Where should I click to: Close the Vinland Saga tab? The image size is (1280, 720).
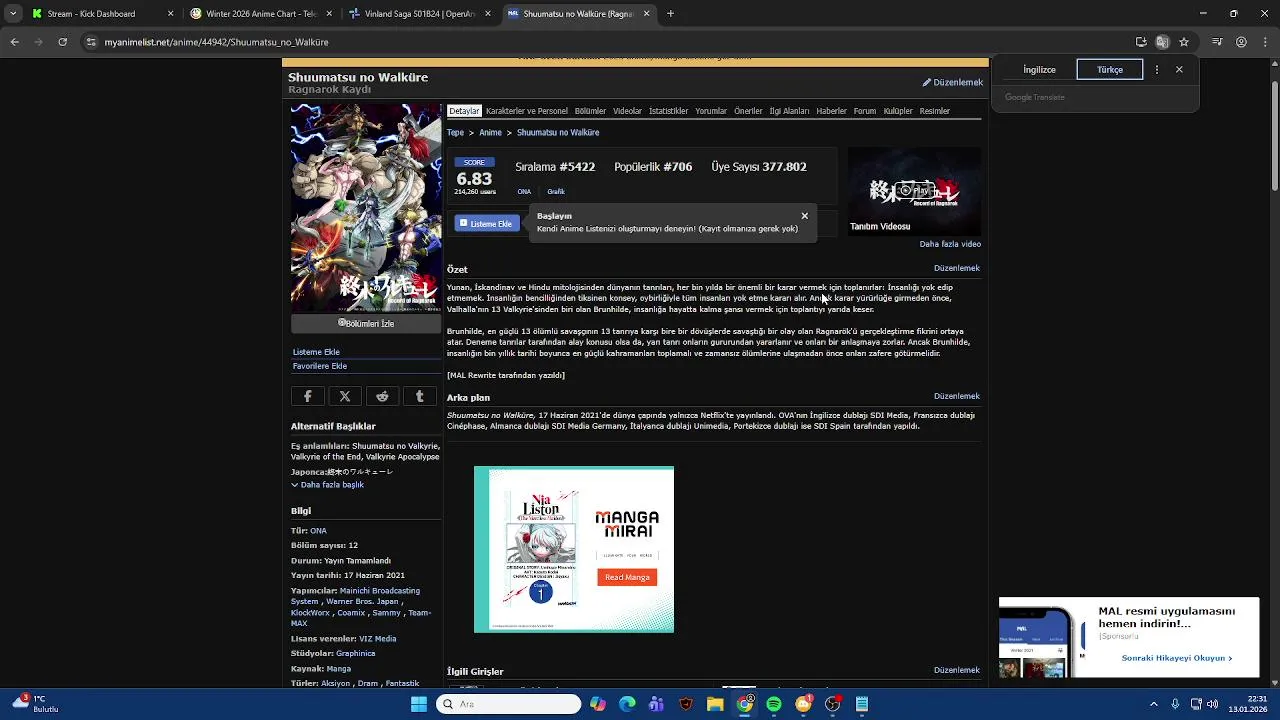pos(488,14)
